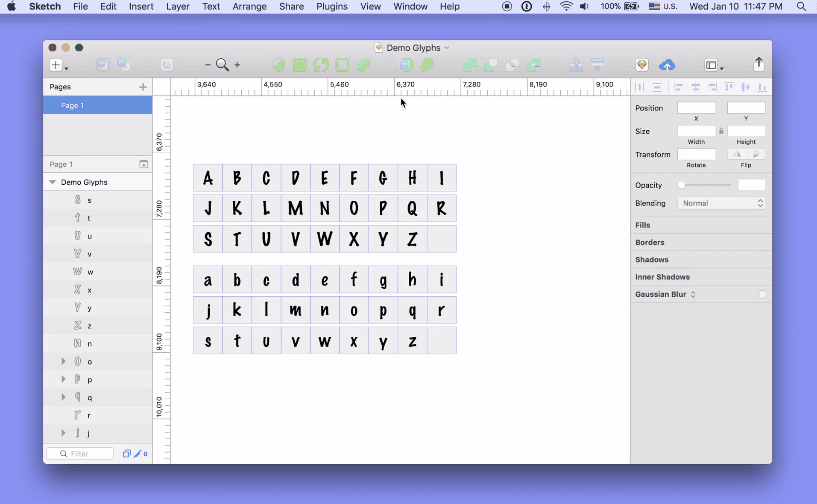Toggle the size aspect ratio lock
Viewport: 817px width, 504px height.
click(721, 131)
